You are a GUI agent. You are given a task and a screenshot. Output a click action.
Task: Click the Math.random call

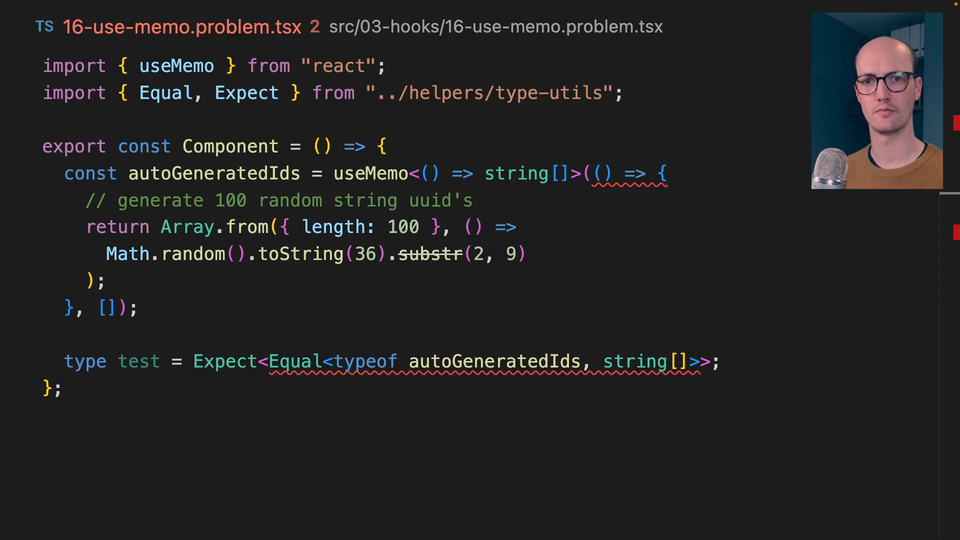[x=176, y=254]
